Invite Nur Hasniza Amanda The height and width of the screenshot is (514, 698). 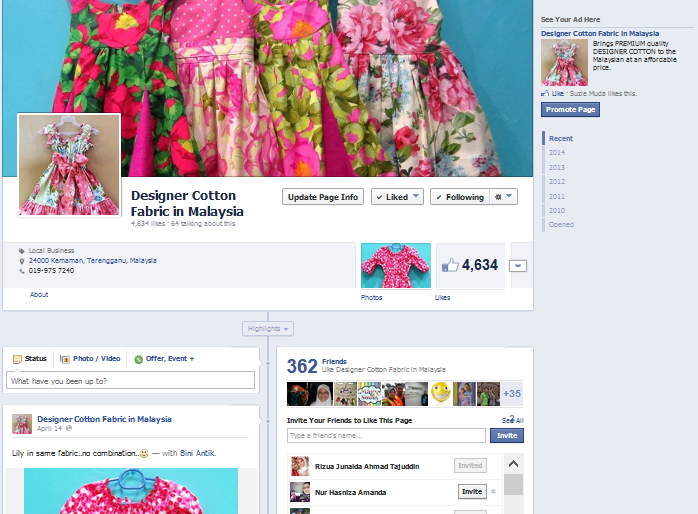click(x=472, y=491)
